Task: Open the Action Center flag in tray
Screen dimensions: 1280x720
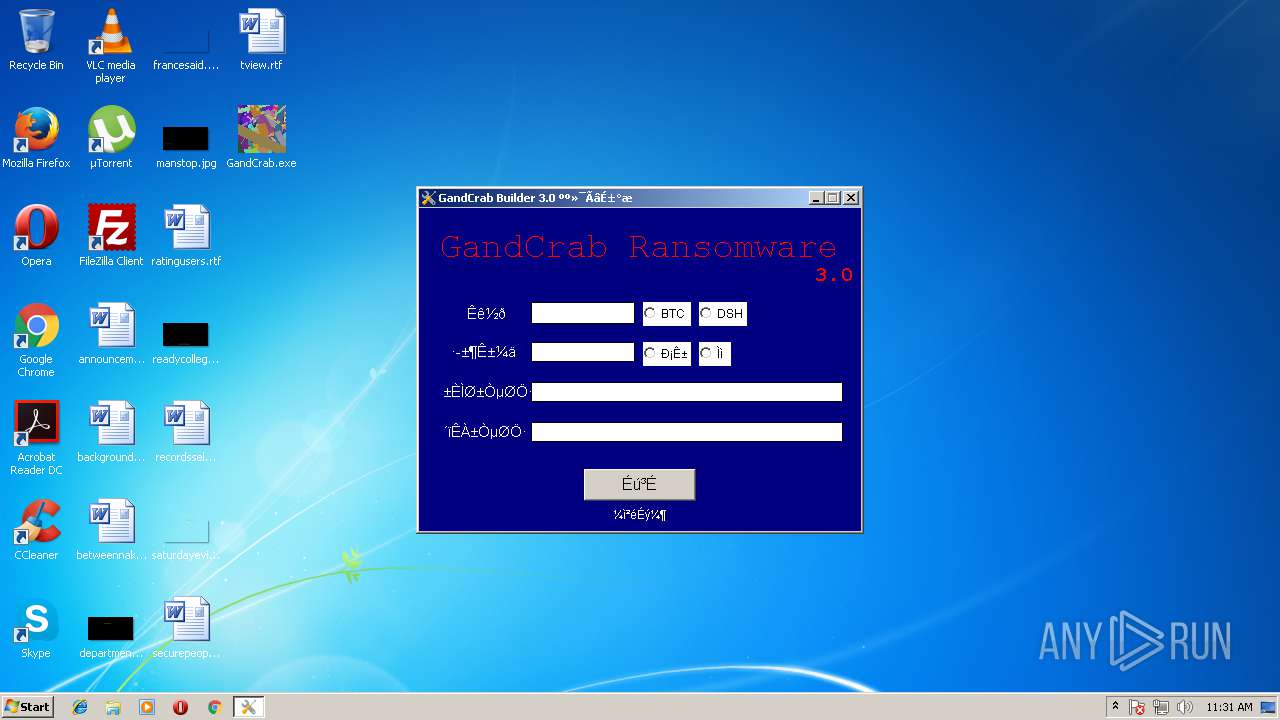Action: pos(1137,707)
